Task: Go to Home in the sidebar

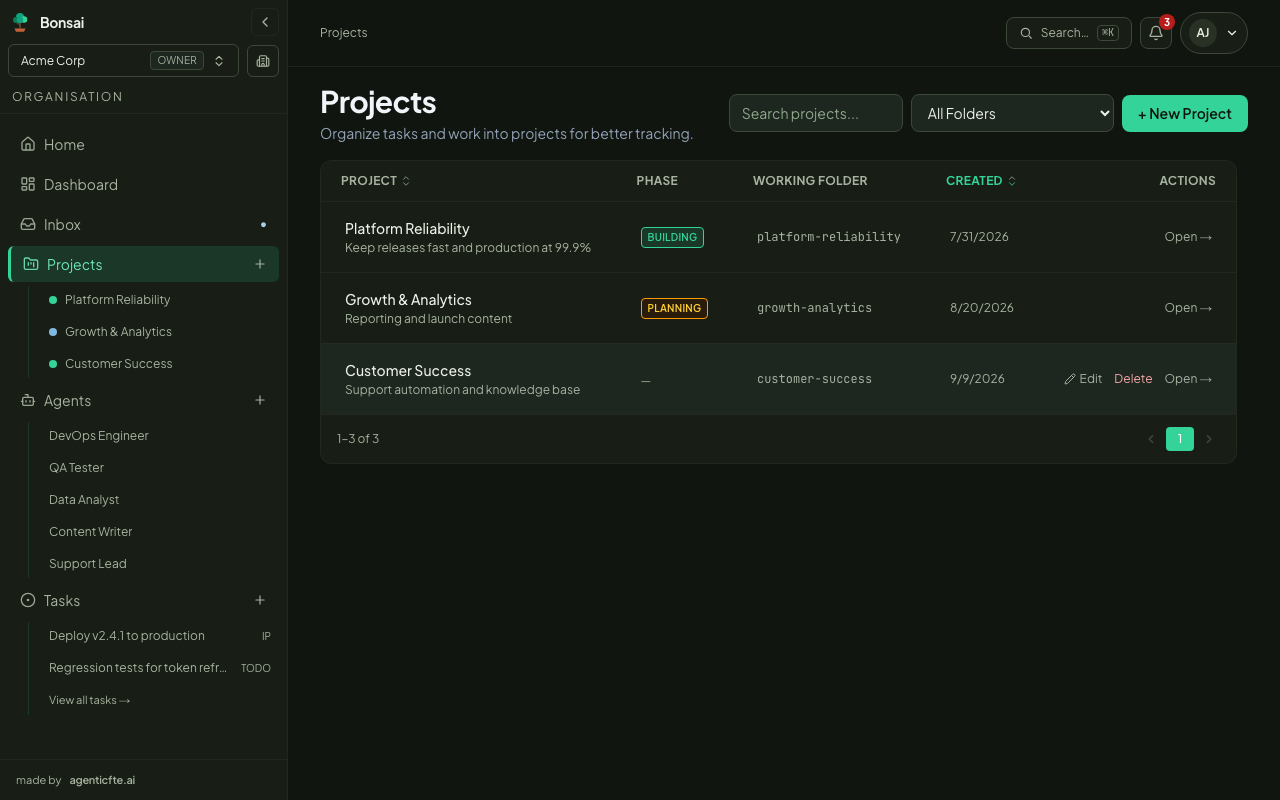Action: coord(143,144)
